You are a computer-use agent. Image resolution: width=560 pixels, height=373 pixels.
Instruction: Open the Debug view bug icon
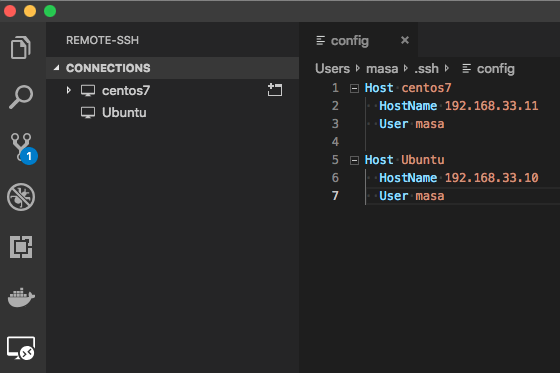21,197
